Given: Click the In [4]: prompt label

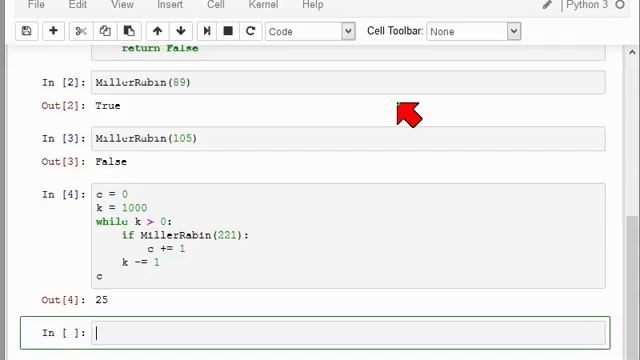Looking at the screenshot, I should [x=64, y=194].
